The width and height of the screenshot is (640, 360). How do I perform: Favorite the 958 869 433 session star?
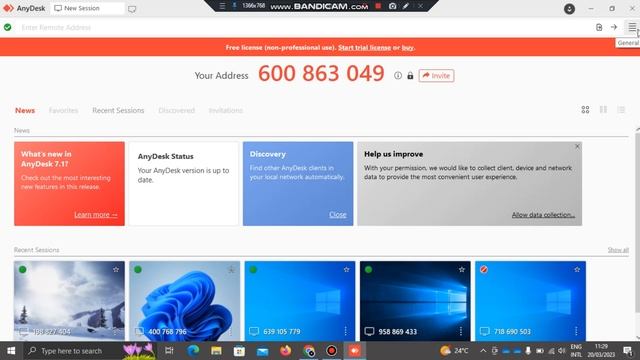tap(462, 269)
